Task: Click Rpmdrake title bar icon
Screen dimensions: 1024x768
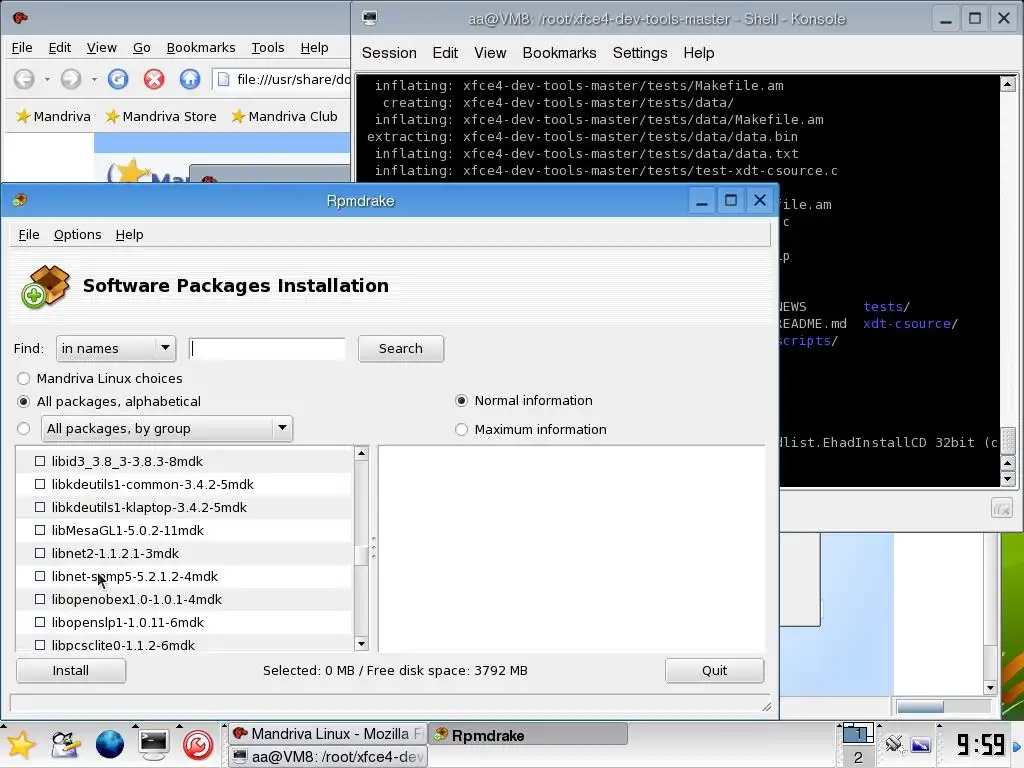Action: point(20,200)
